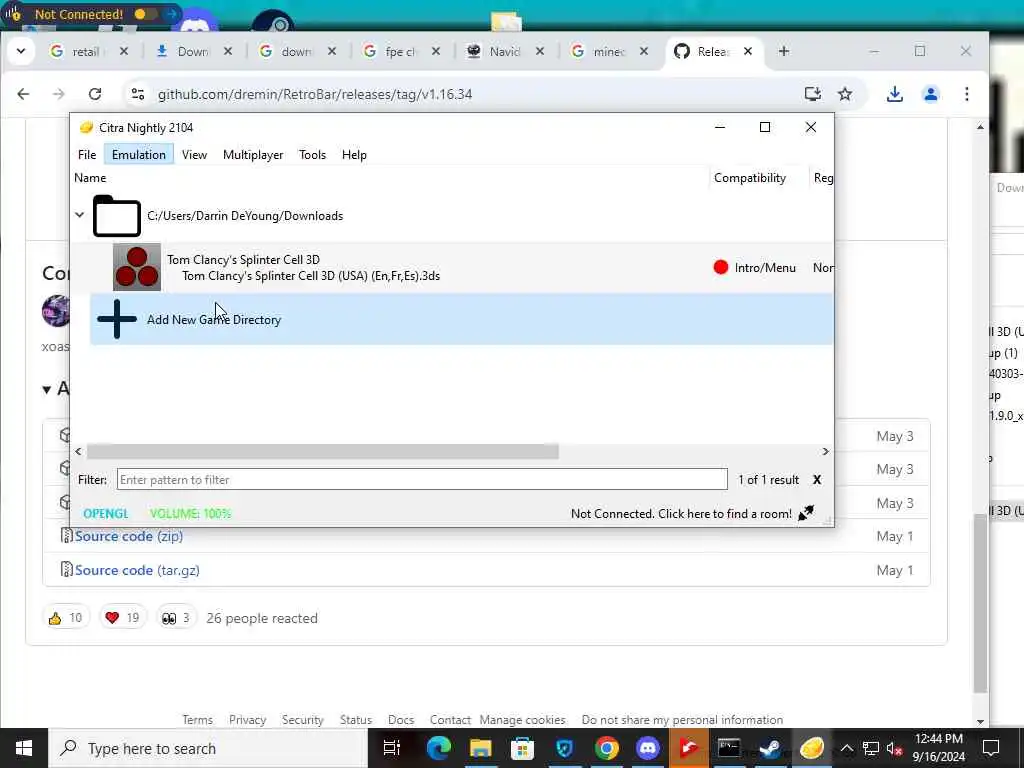This screenshot has width=1024, height=768.
Task: Click the Windows taskbar search box
Action: pos(208,748)
